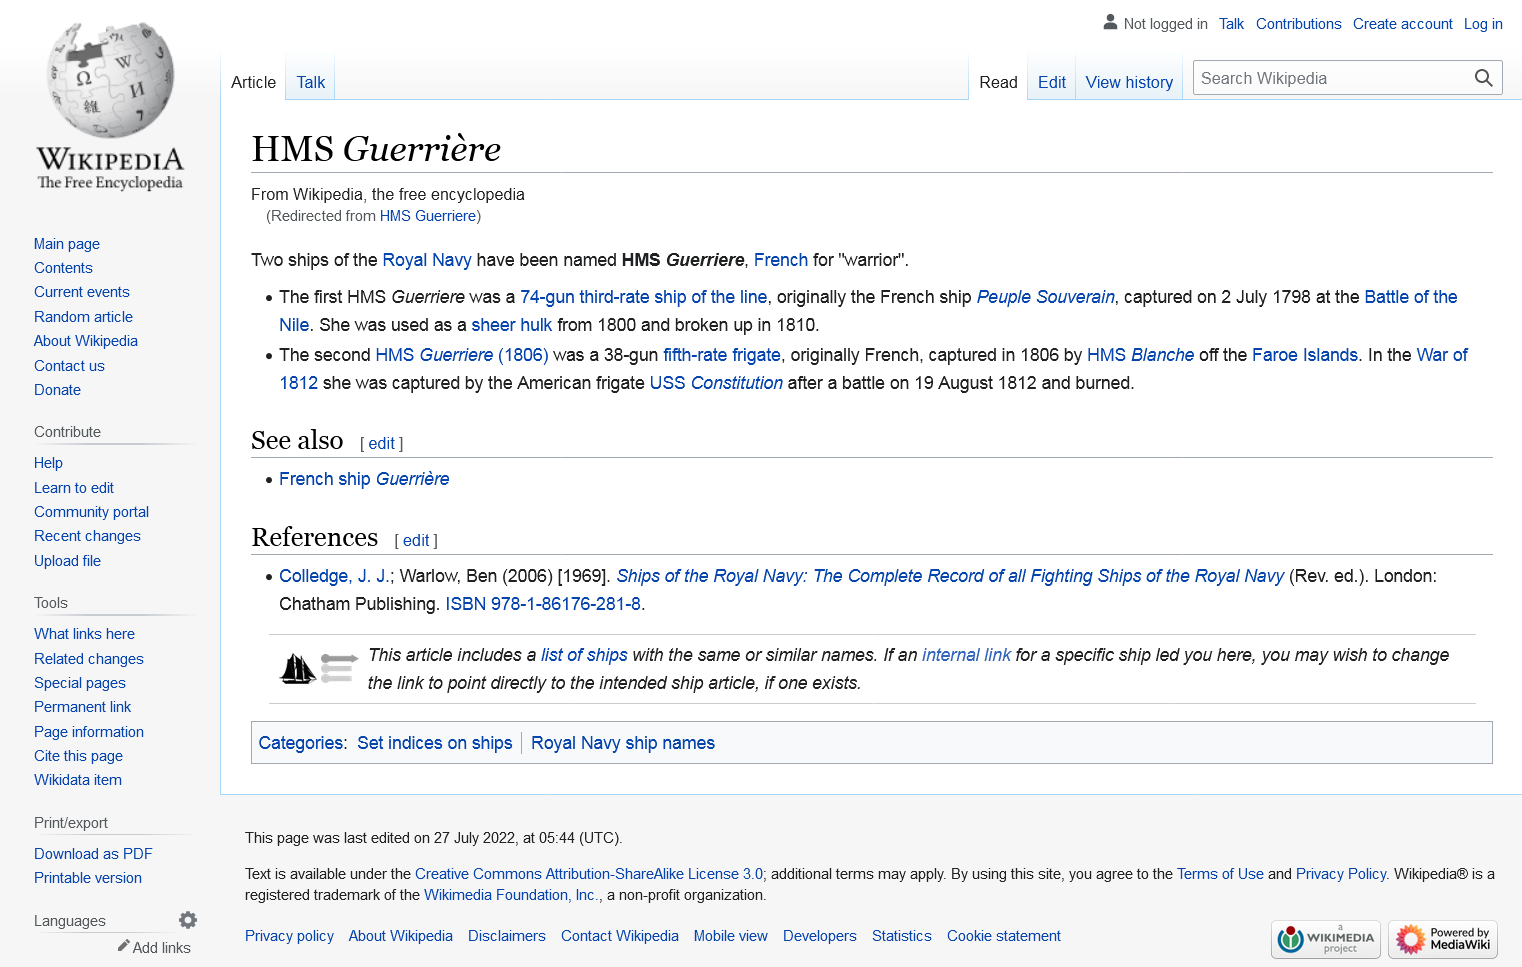Click Mobile view footer link

point(731,936)
